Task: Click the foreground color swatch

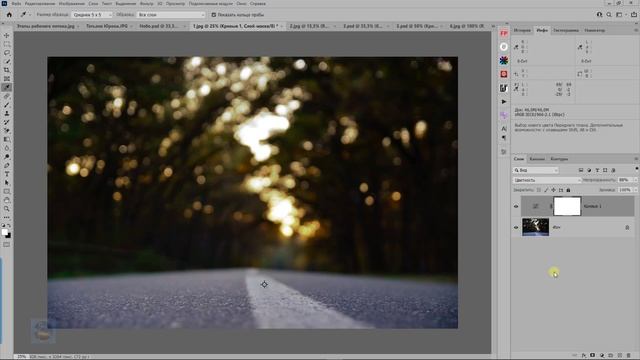Action: point(4,232)
